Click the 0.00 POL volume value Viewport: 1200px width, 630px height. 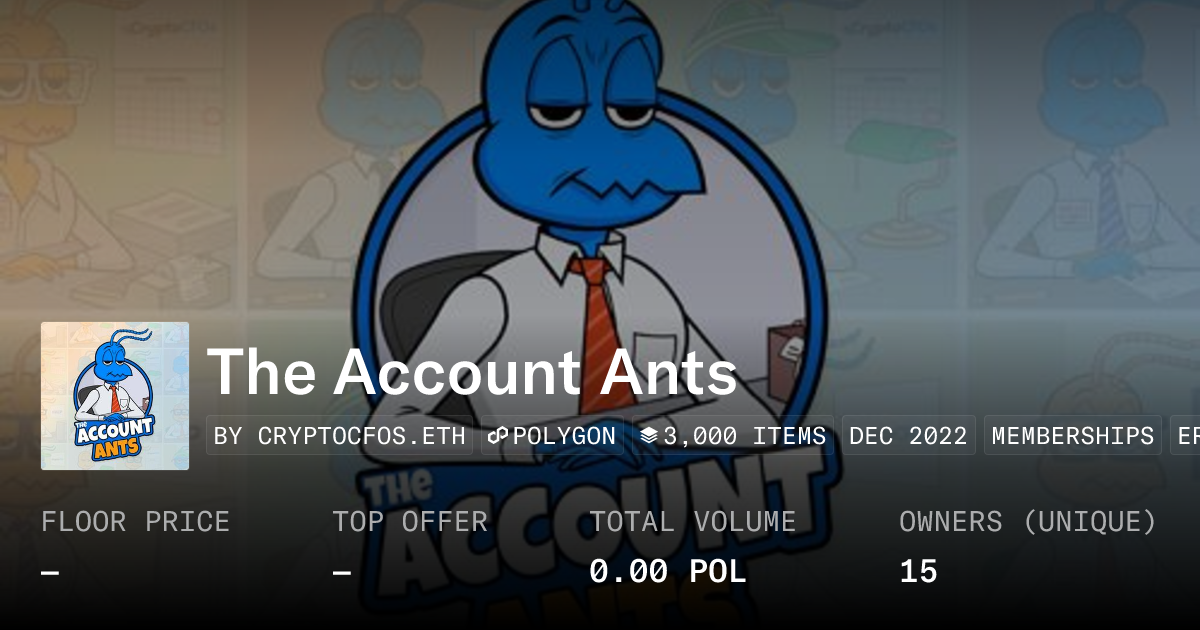click(667, 572)
